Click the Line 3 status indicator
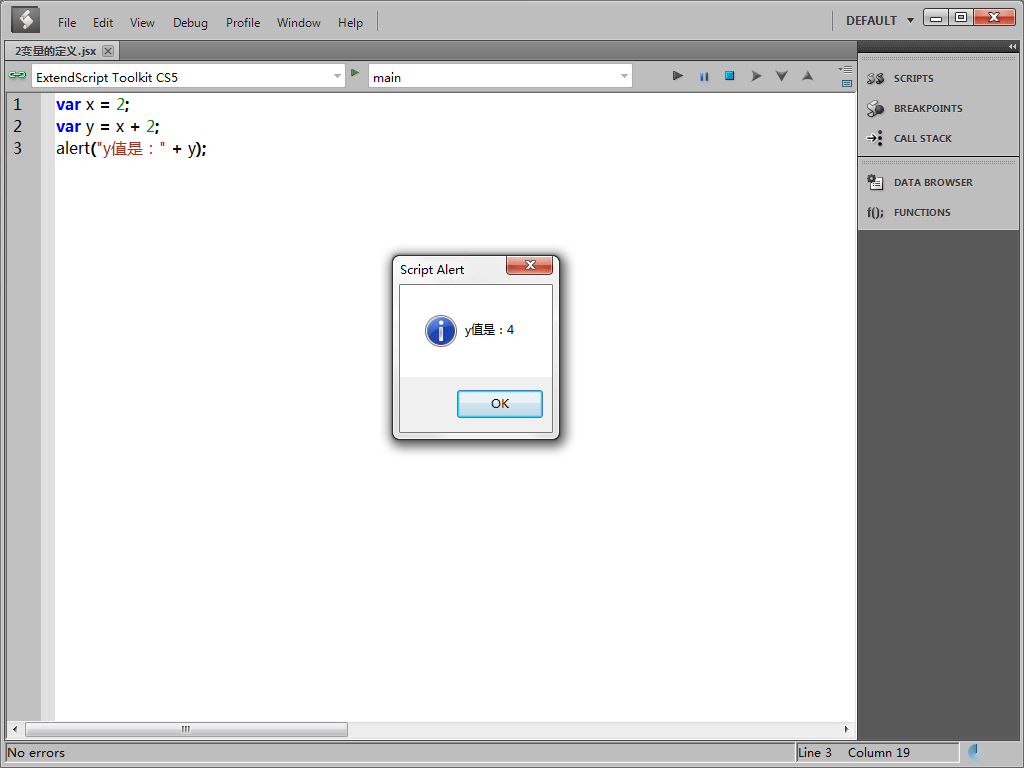This screenshot has height=768, width=1024. coord(814,752)
